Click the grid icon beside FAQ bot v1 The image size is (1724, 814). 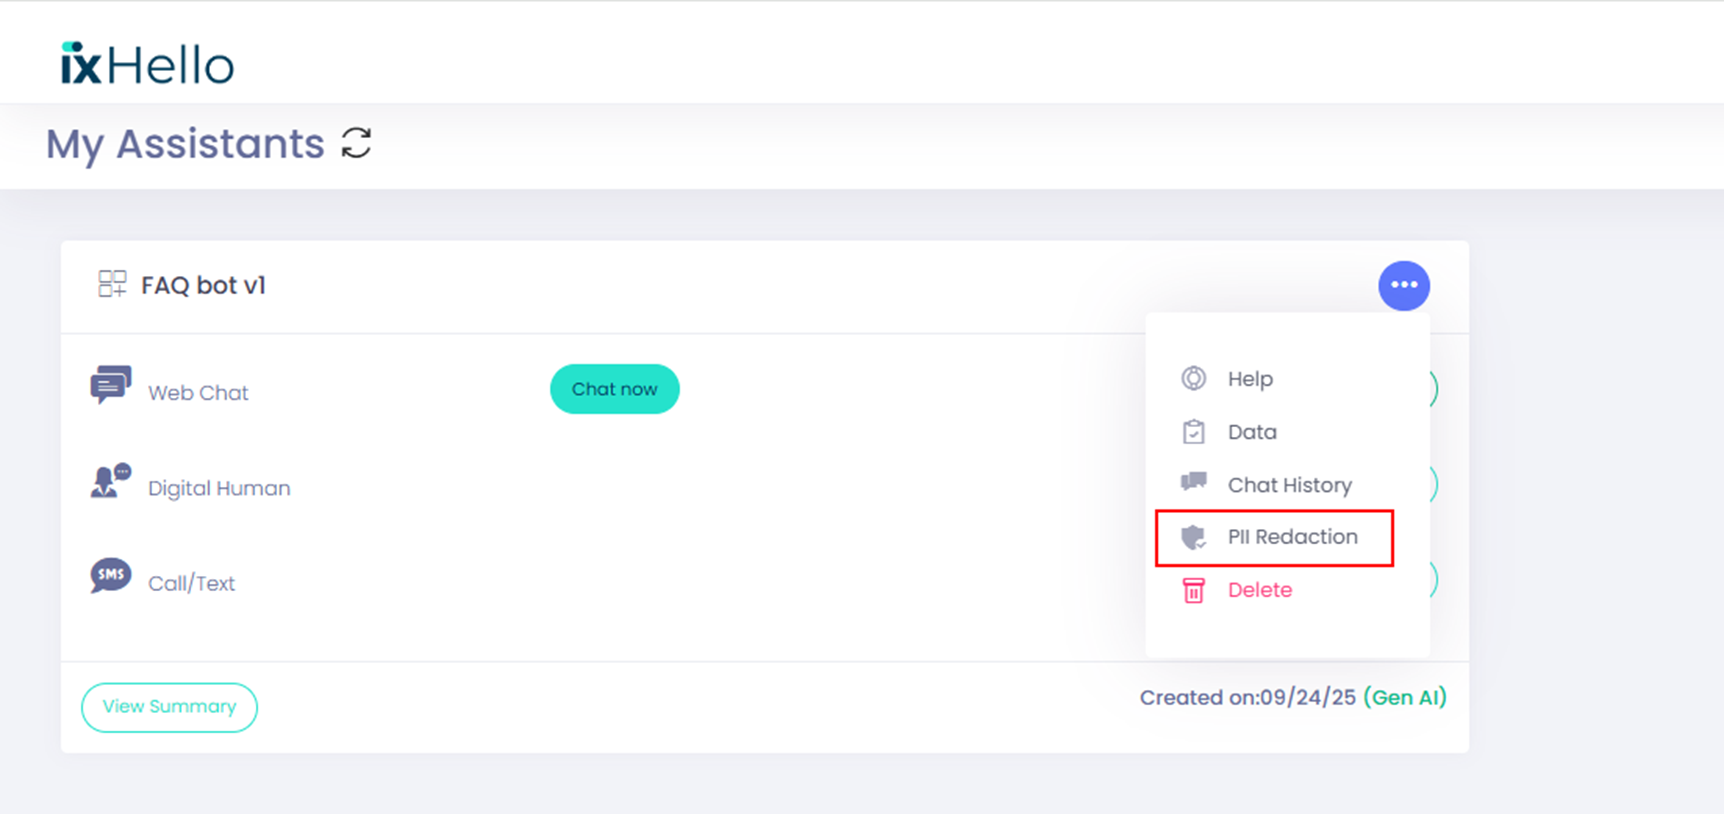(112, 284)
